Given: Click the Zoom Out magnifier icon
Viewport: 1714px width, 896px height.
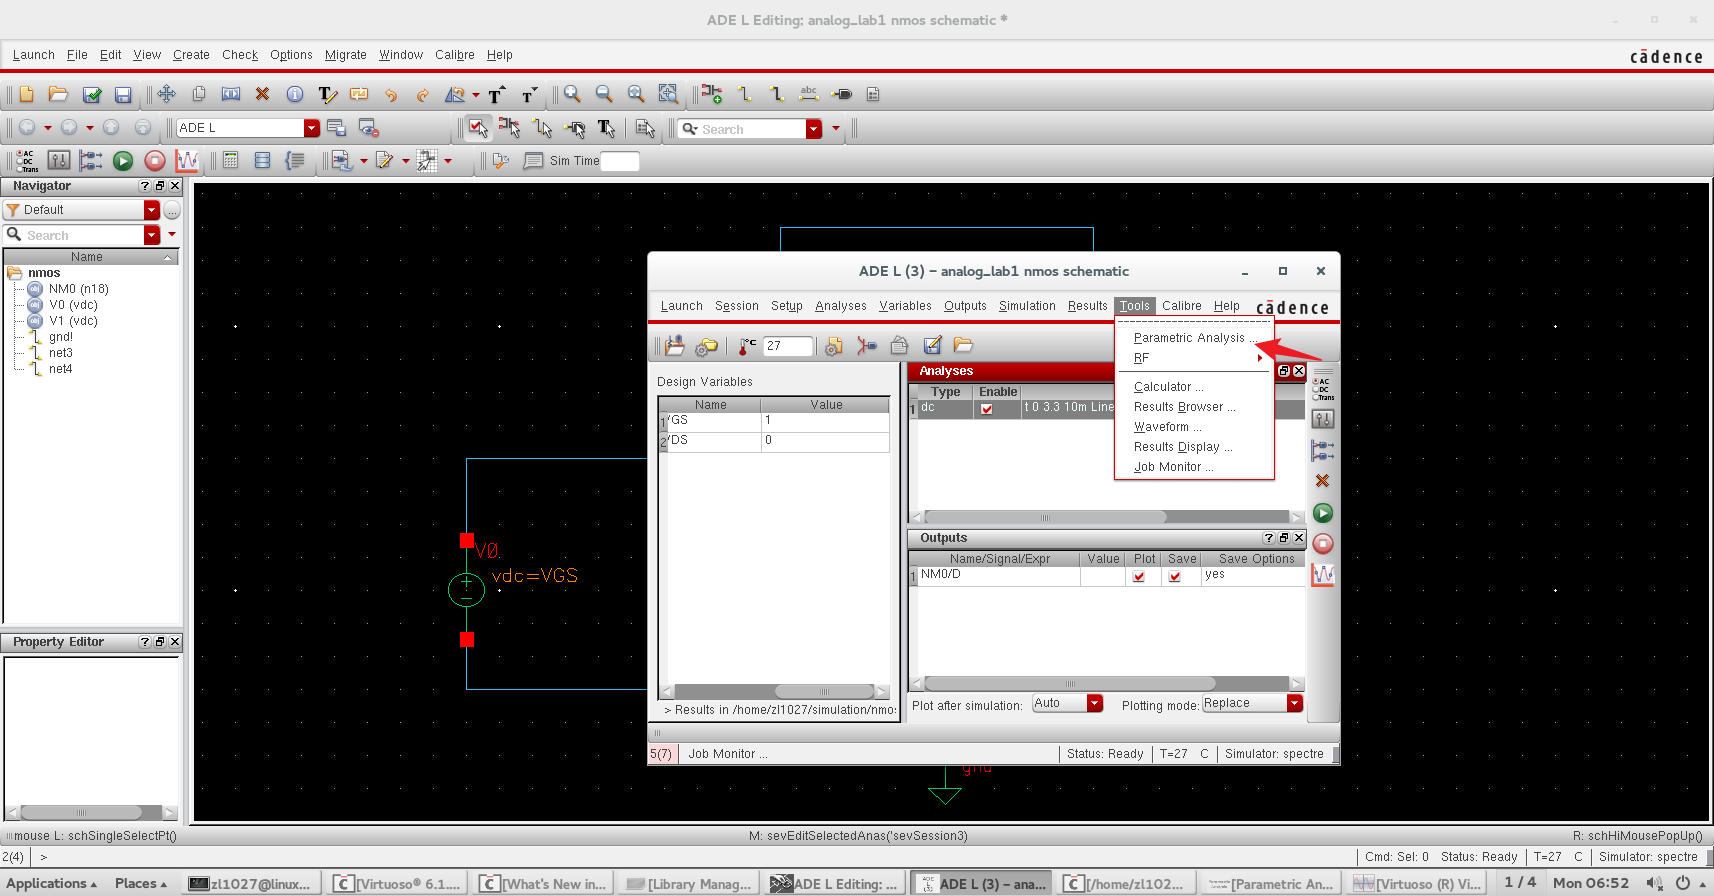Looking at the screenshot, I should pyautogui.click(x=604, y=94).
